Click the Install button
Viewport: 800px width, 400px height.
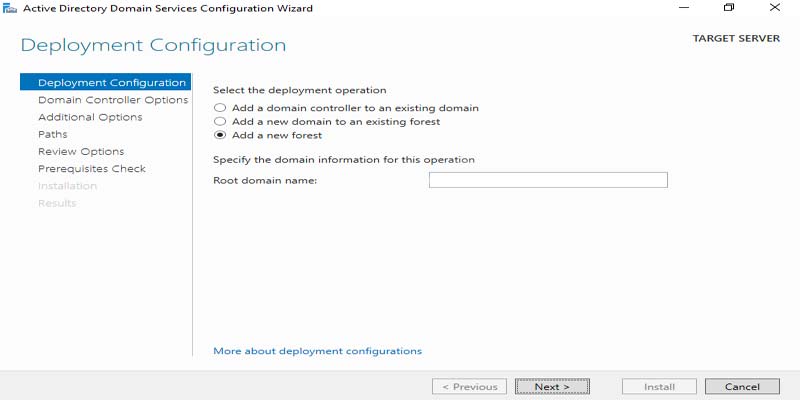click(659, 387)
